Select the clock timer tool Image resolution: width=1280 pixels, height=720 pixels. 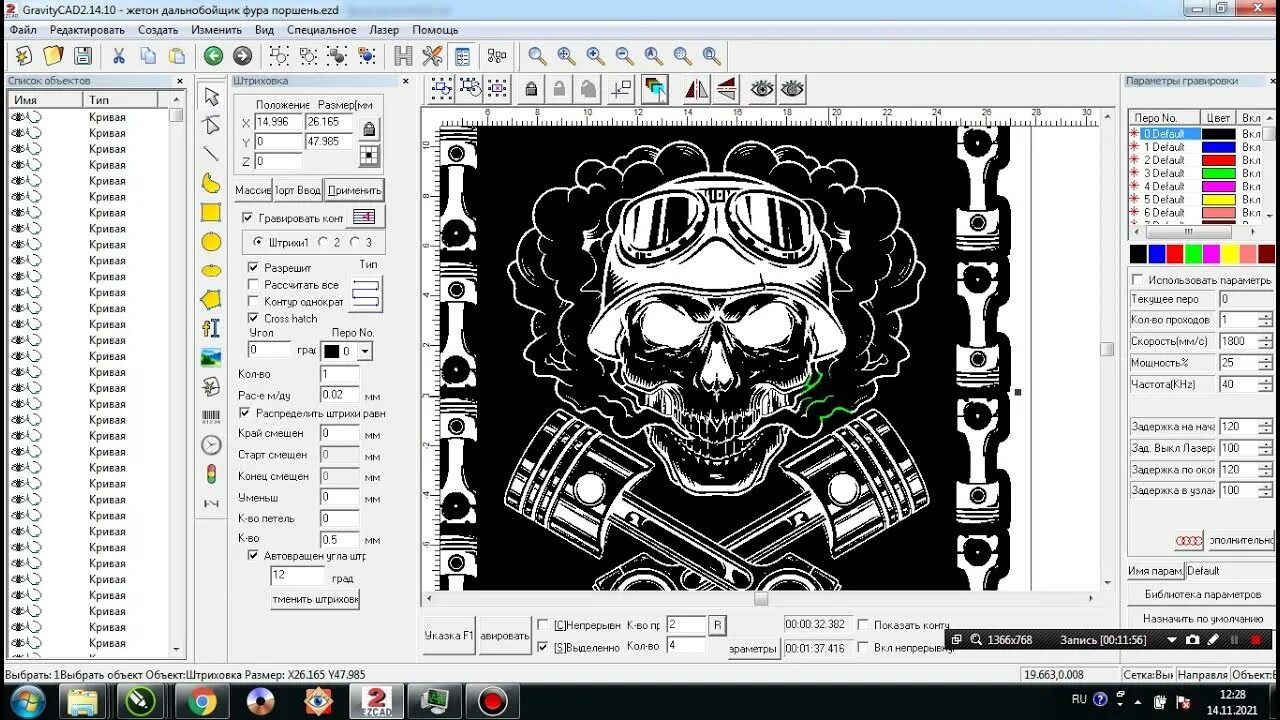point(211,445)
